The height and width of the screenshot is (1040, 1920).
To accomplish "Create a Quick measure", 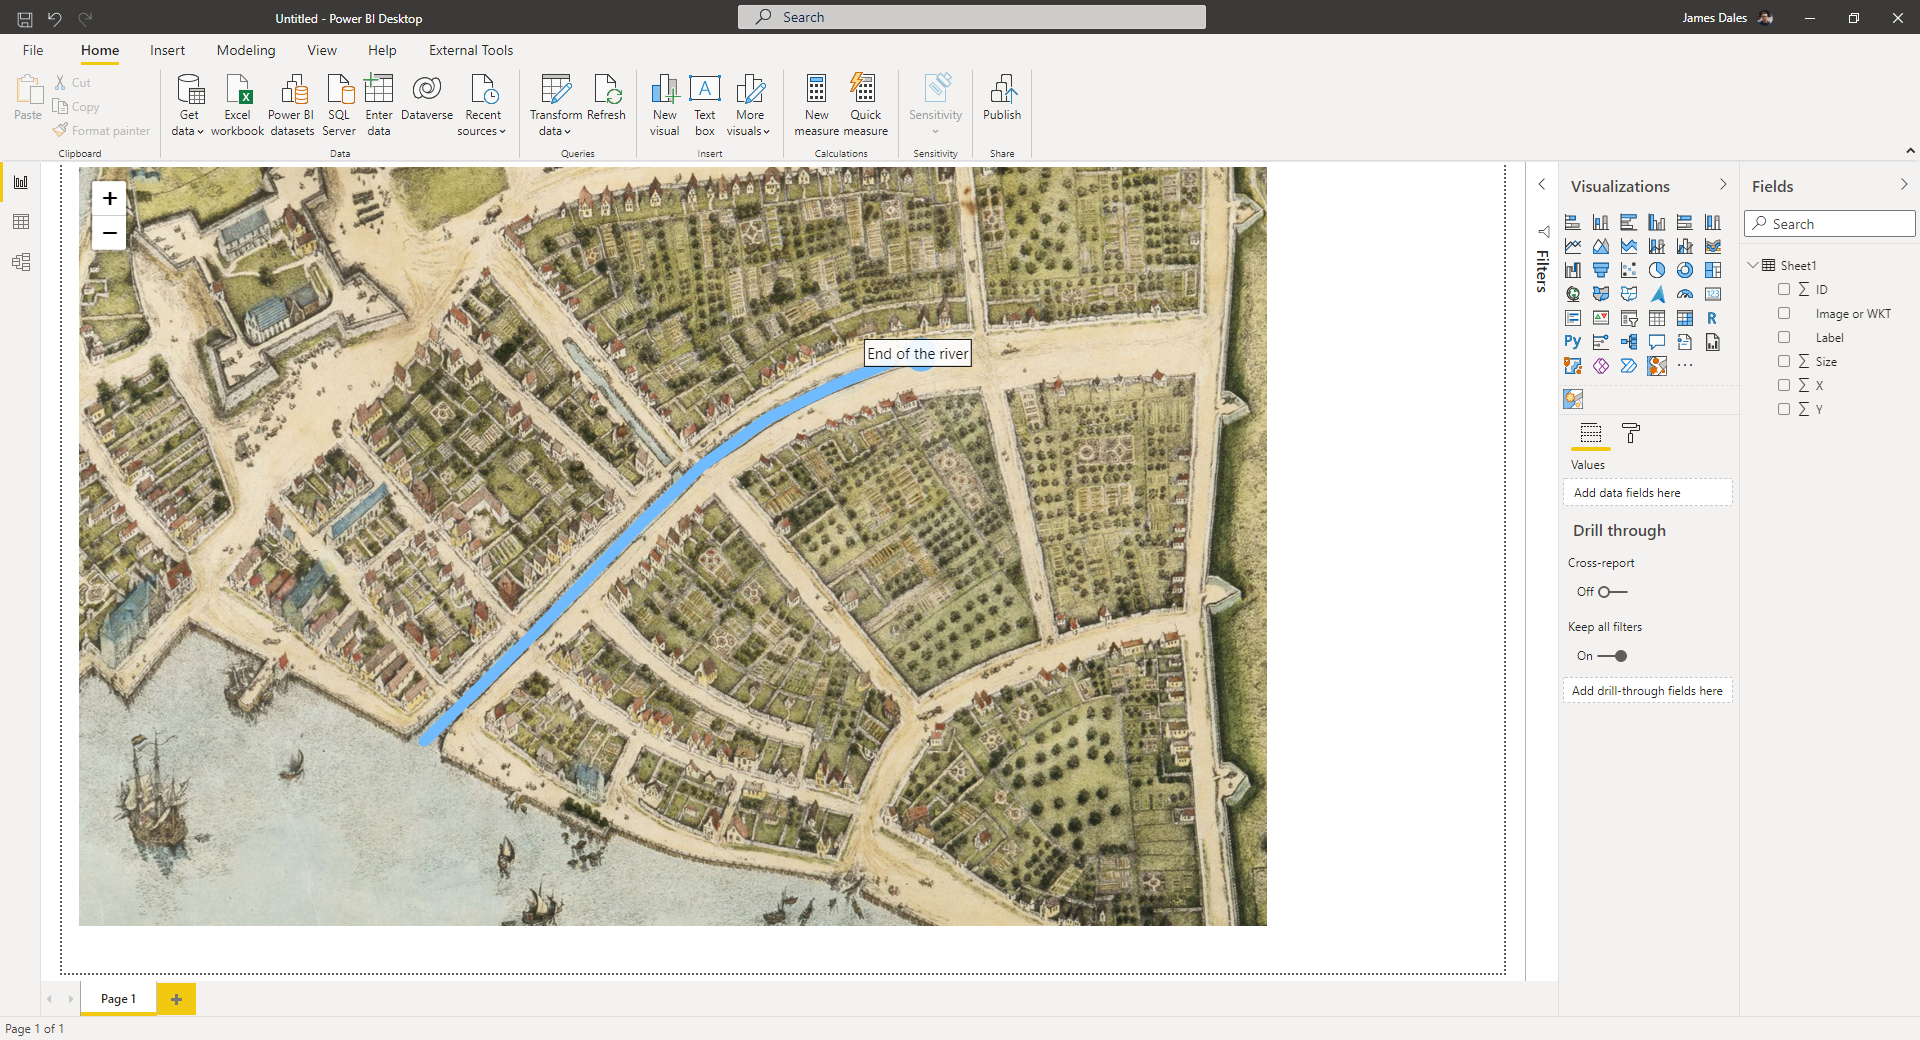I will pyautogui.click(x=865, y=104).
